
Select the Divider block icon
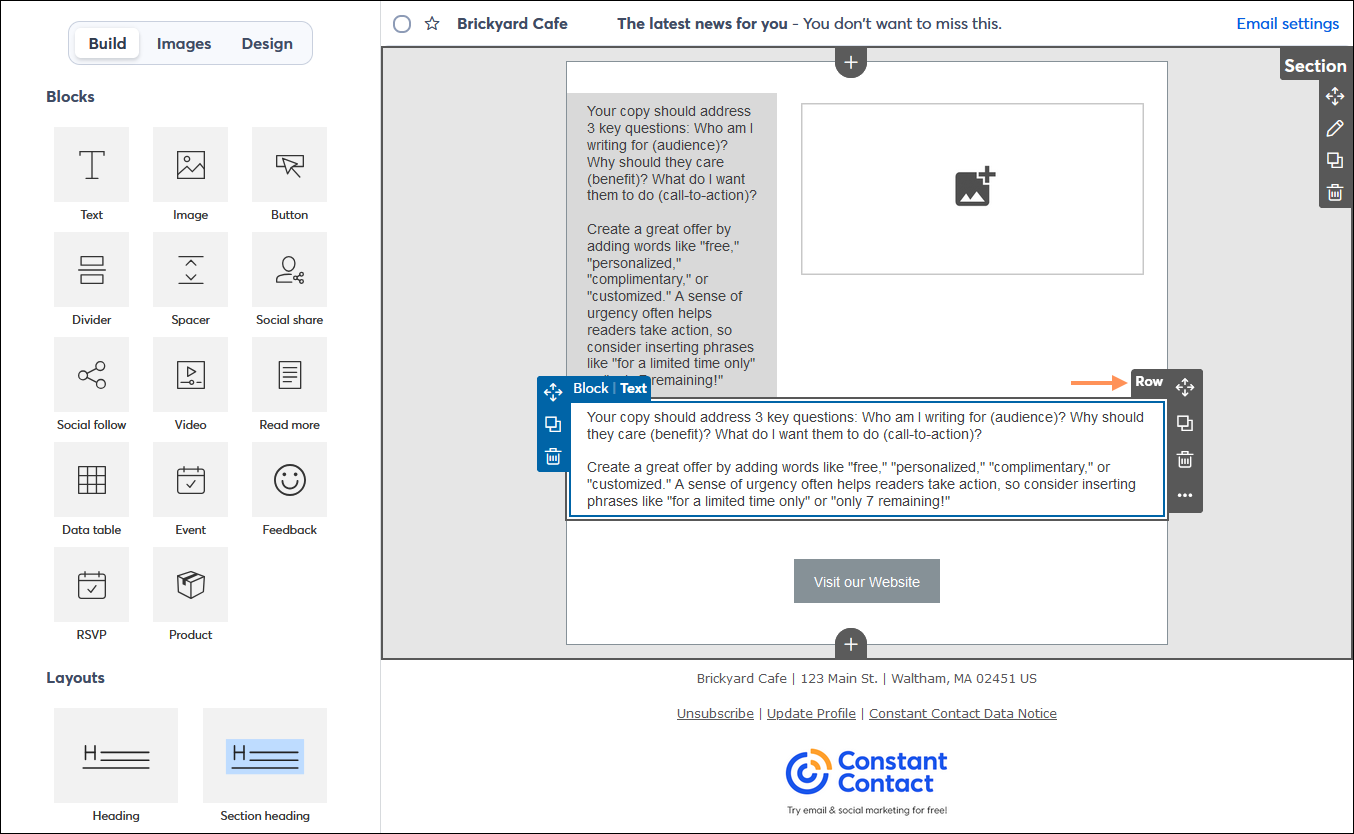92,270
